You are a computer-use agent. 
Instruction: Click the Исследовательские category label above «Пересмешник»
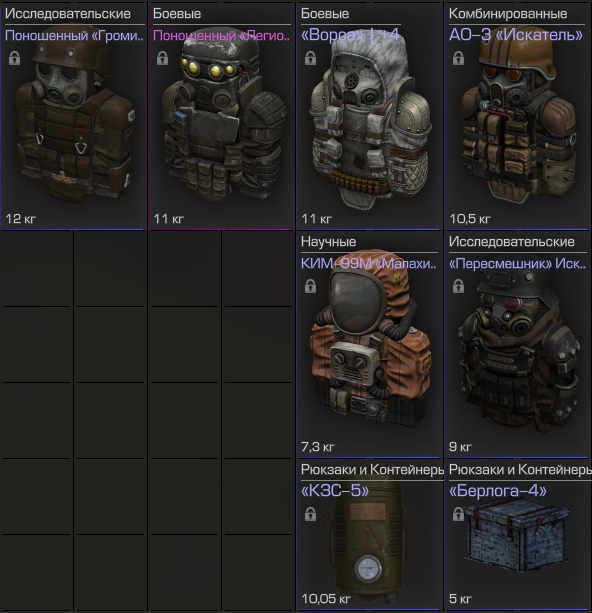[x=511, y=242]
